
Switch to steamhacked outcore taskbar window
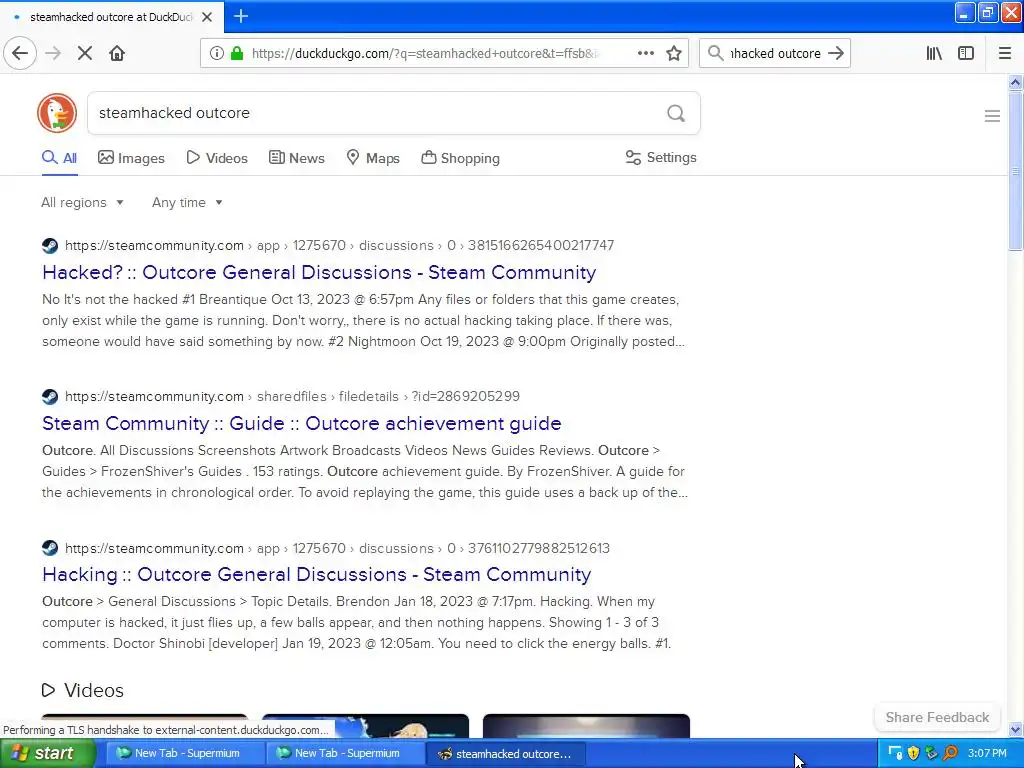coord(505,754)
